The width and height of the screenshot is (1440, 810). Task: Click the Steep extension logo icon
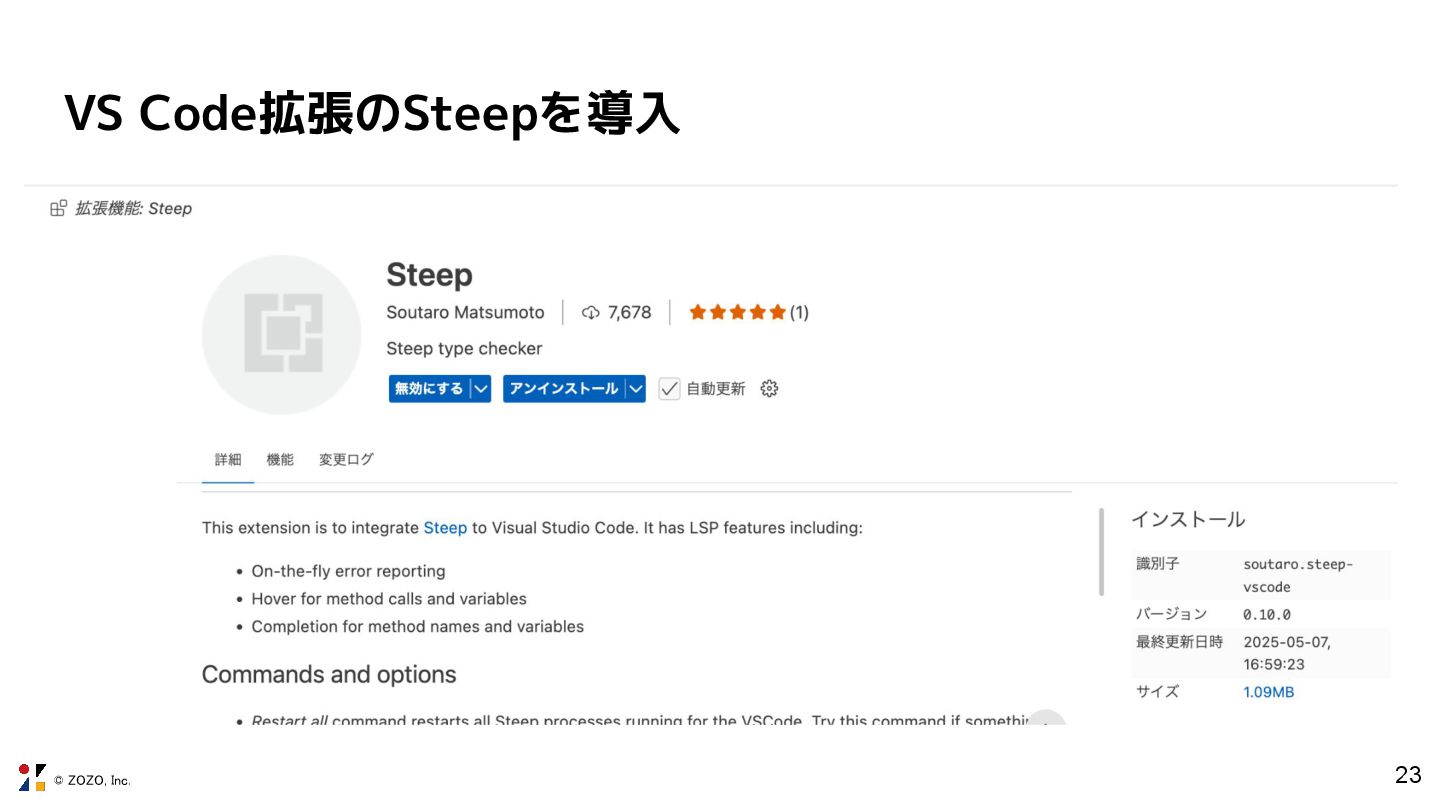282,334
